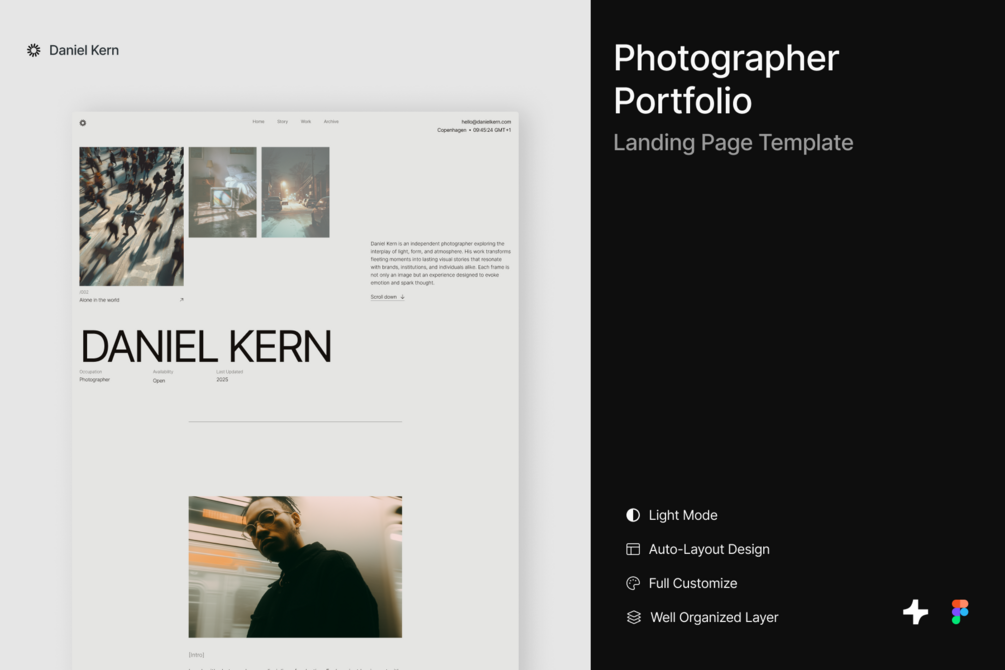The width and height of the screenshot is (1005, 670).
Task: Click the Landing Page Template subtitle
Action: pyautogui.click(x=733, y=142)
